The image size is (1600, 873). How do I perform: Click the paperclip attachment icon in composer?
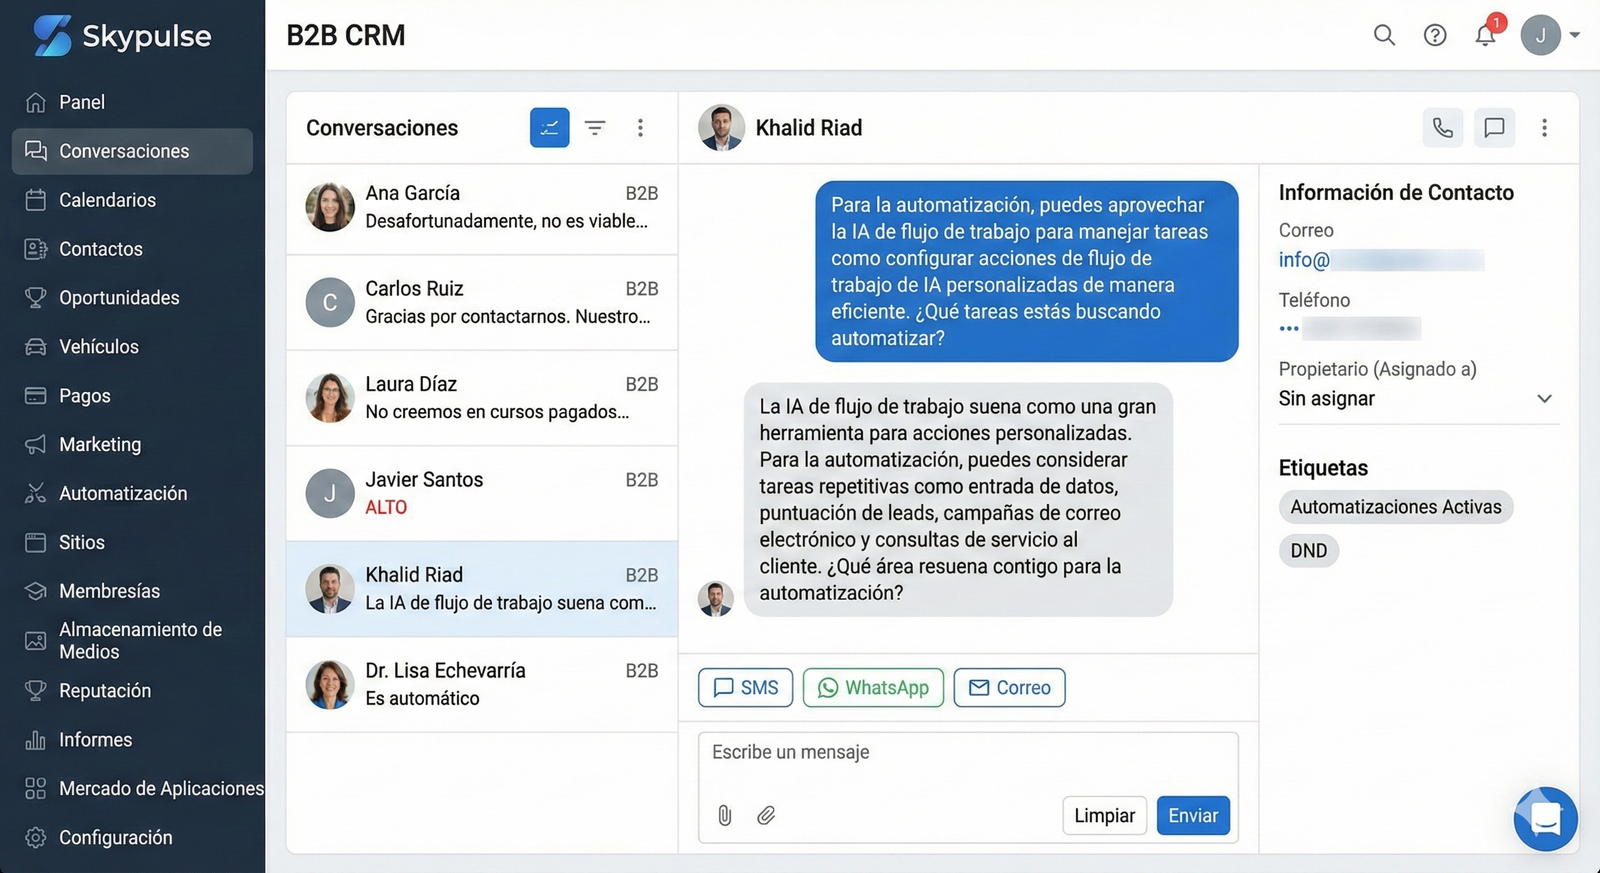pyautogui.click(x=725, y=815)
